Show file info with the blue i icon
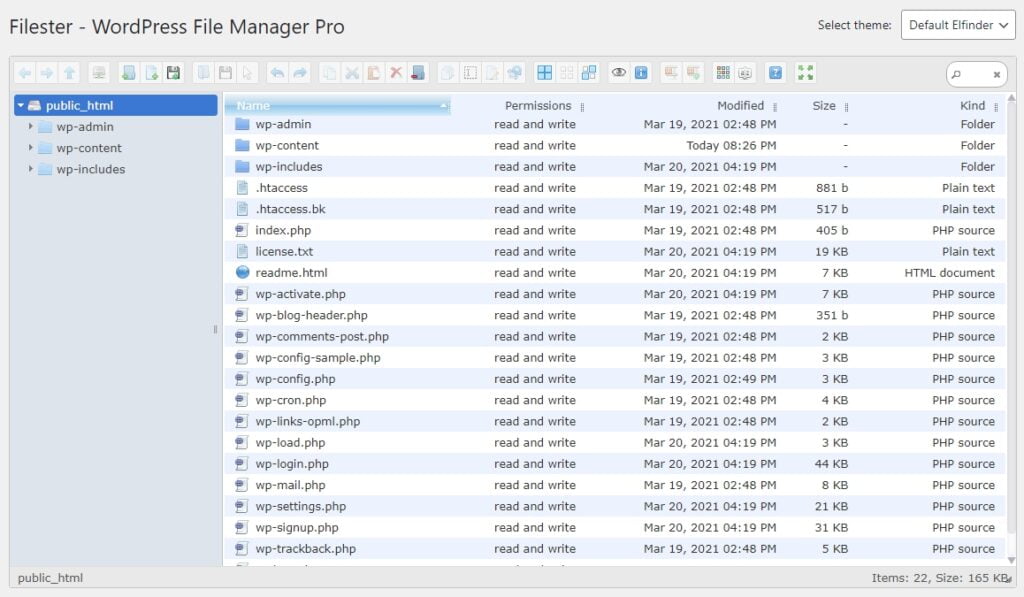 tap(640, 73)
